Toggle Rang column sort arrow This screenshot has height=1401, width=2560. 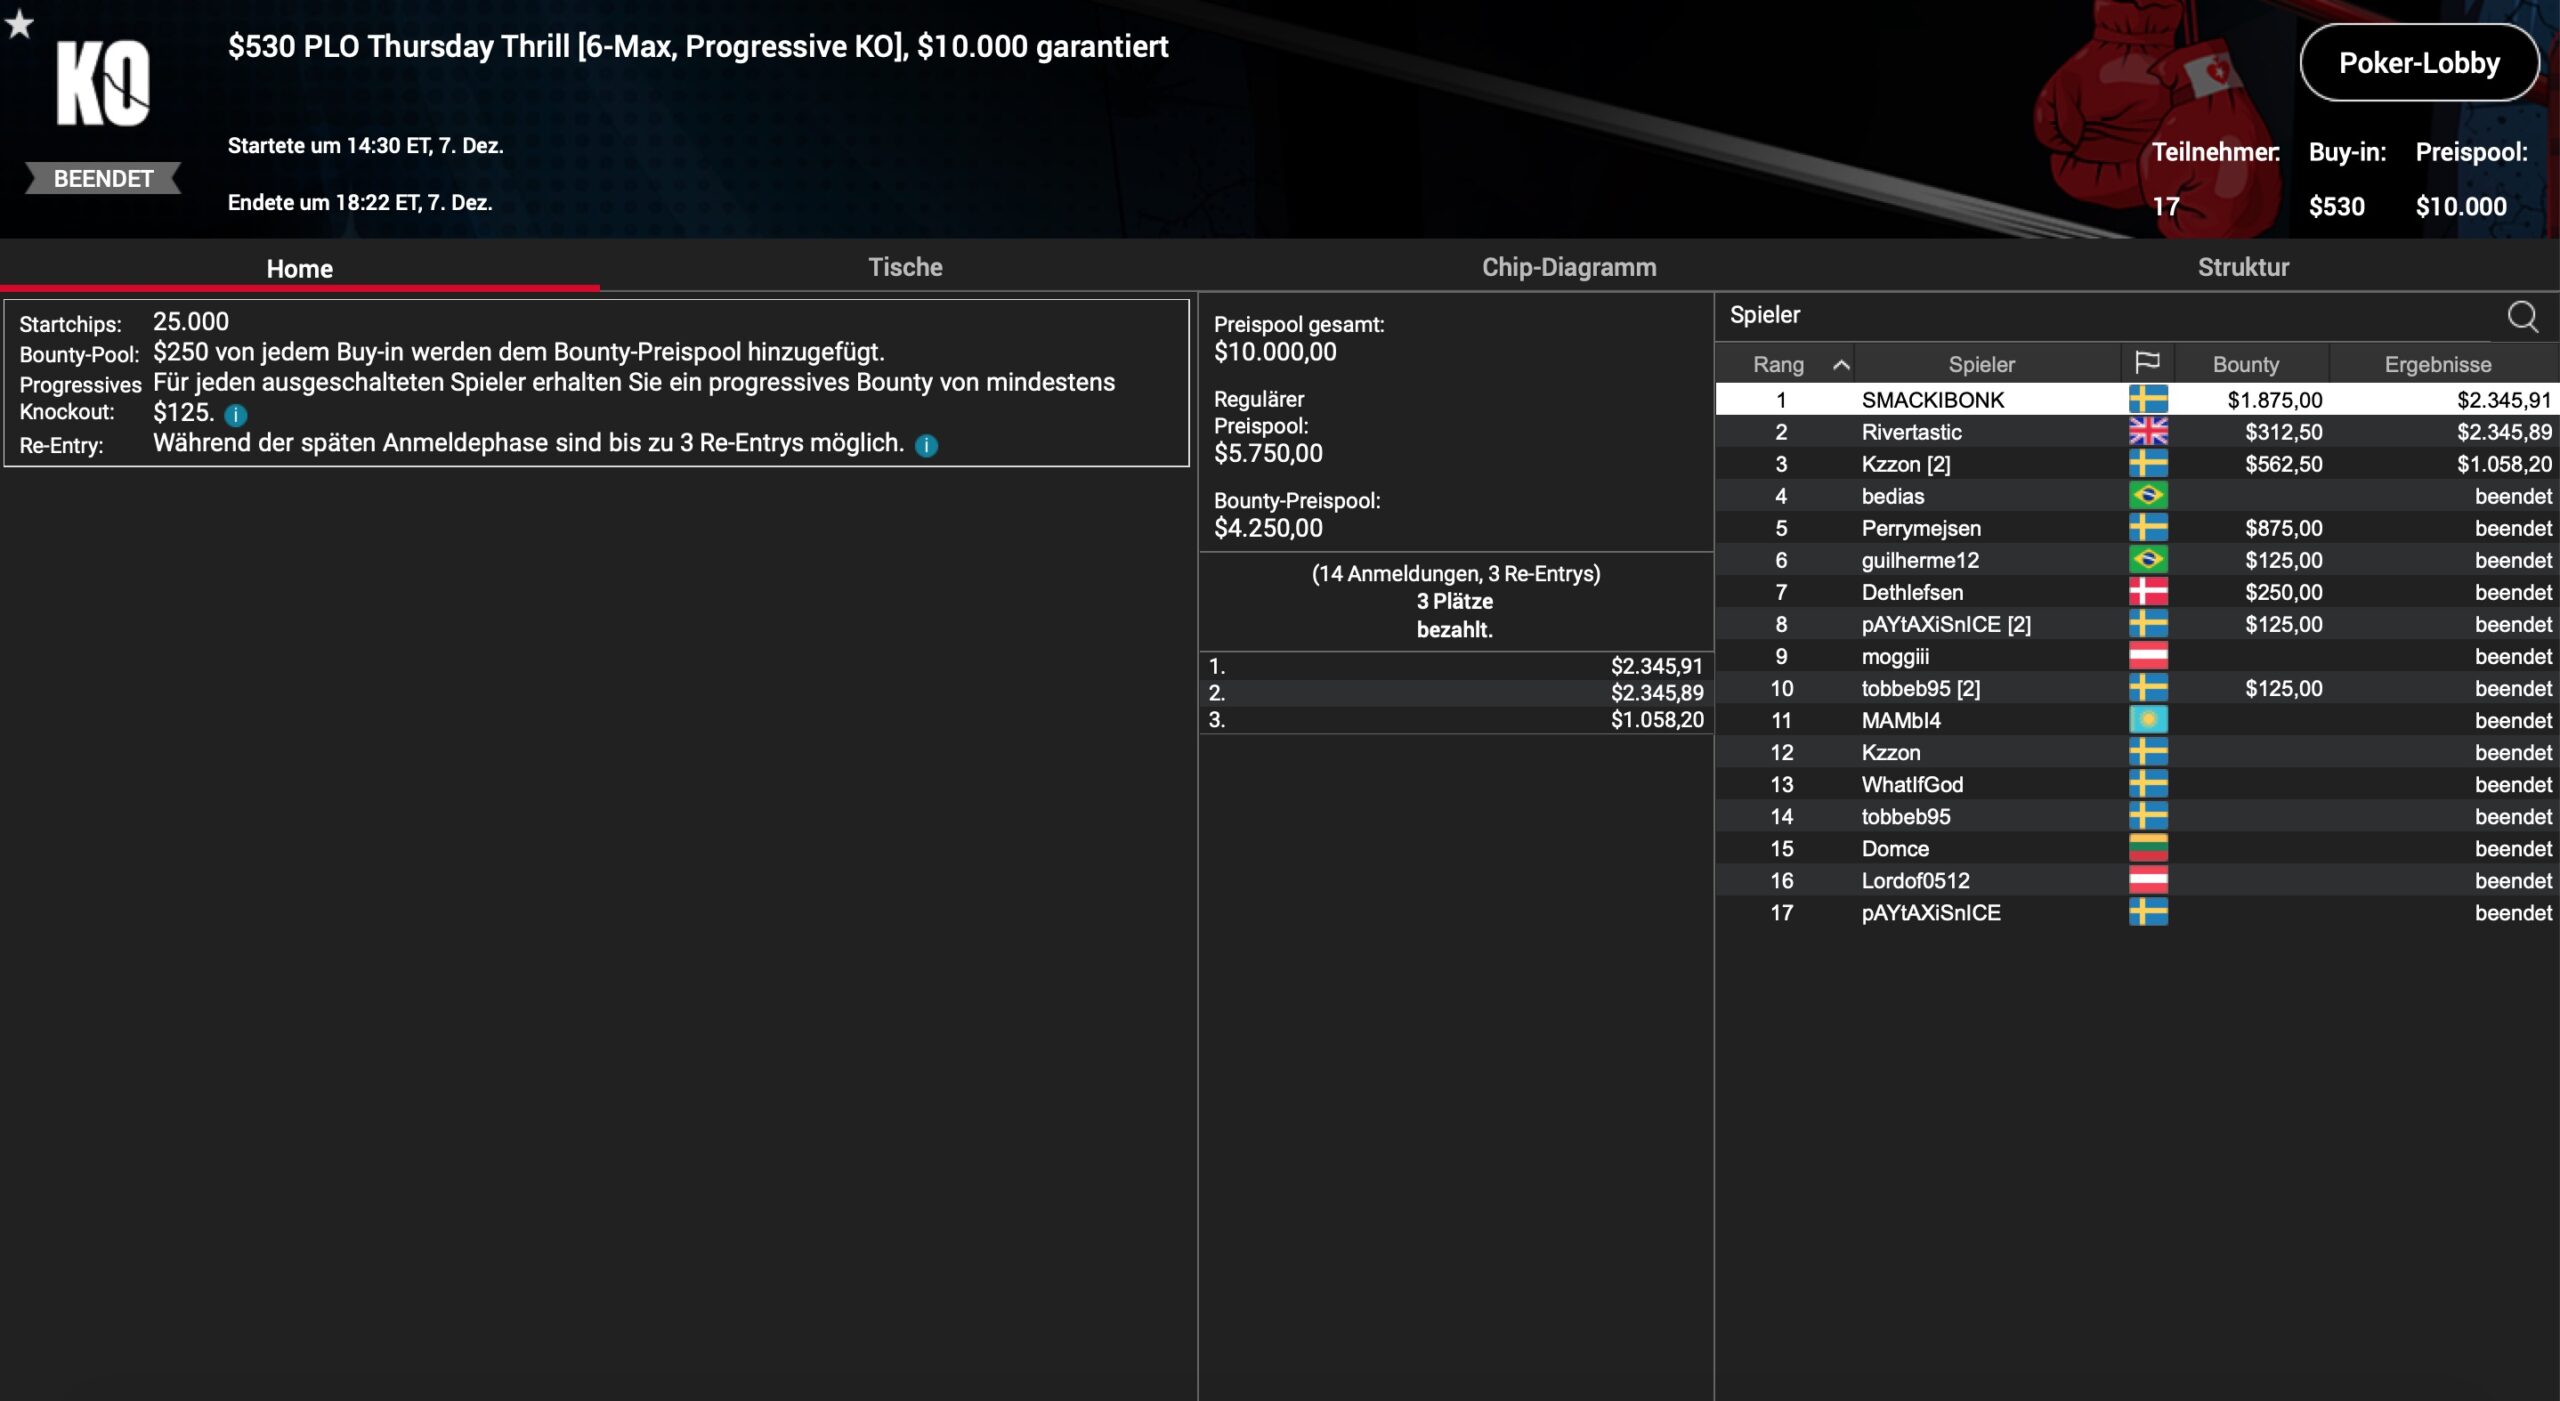pyautogui.click(x=1840, y=365)
